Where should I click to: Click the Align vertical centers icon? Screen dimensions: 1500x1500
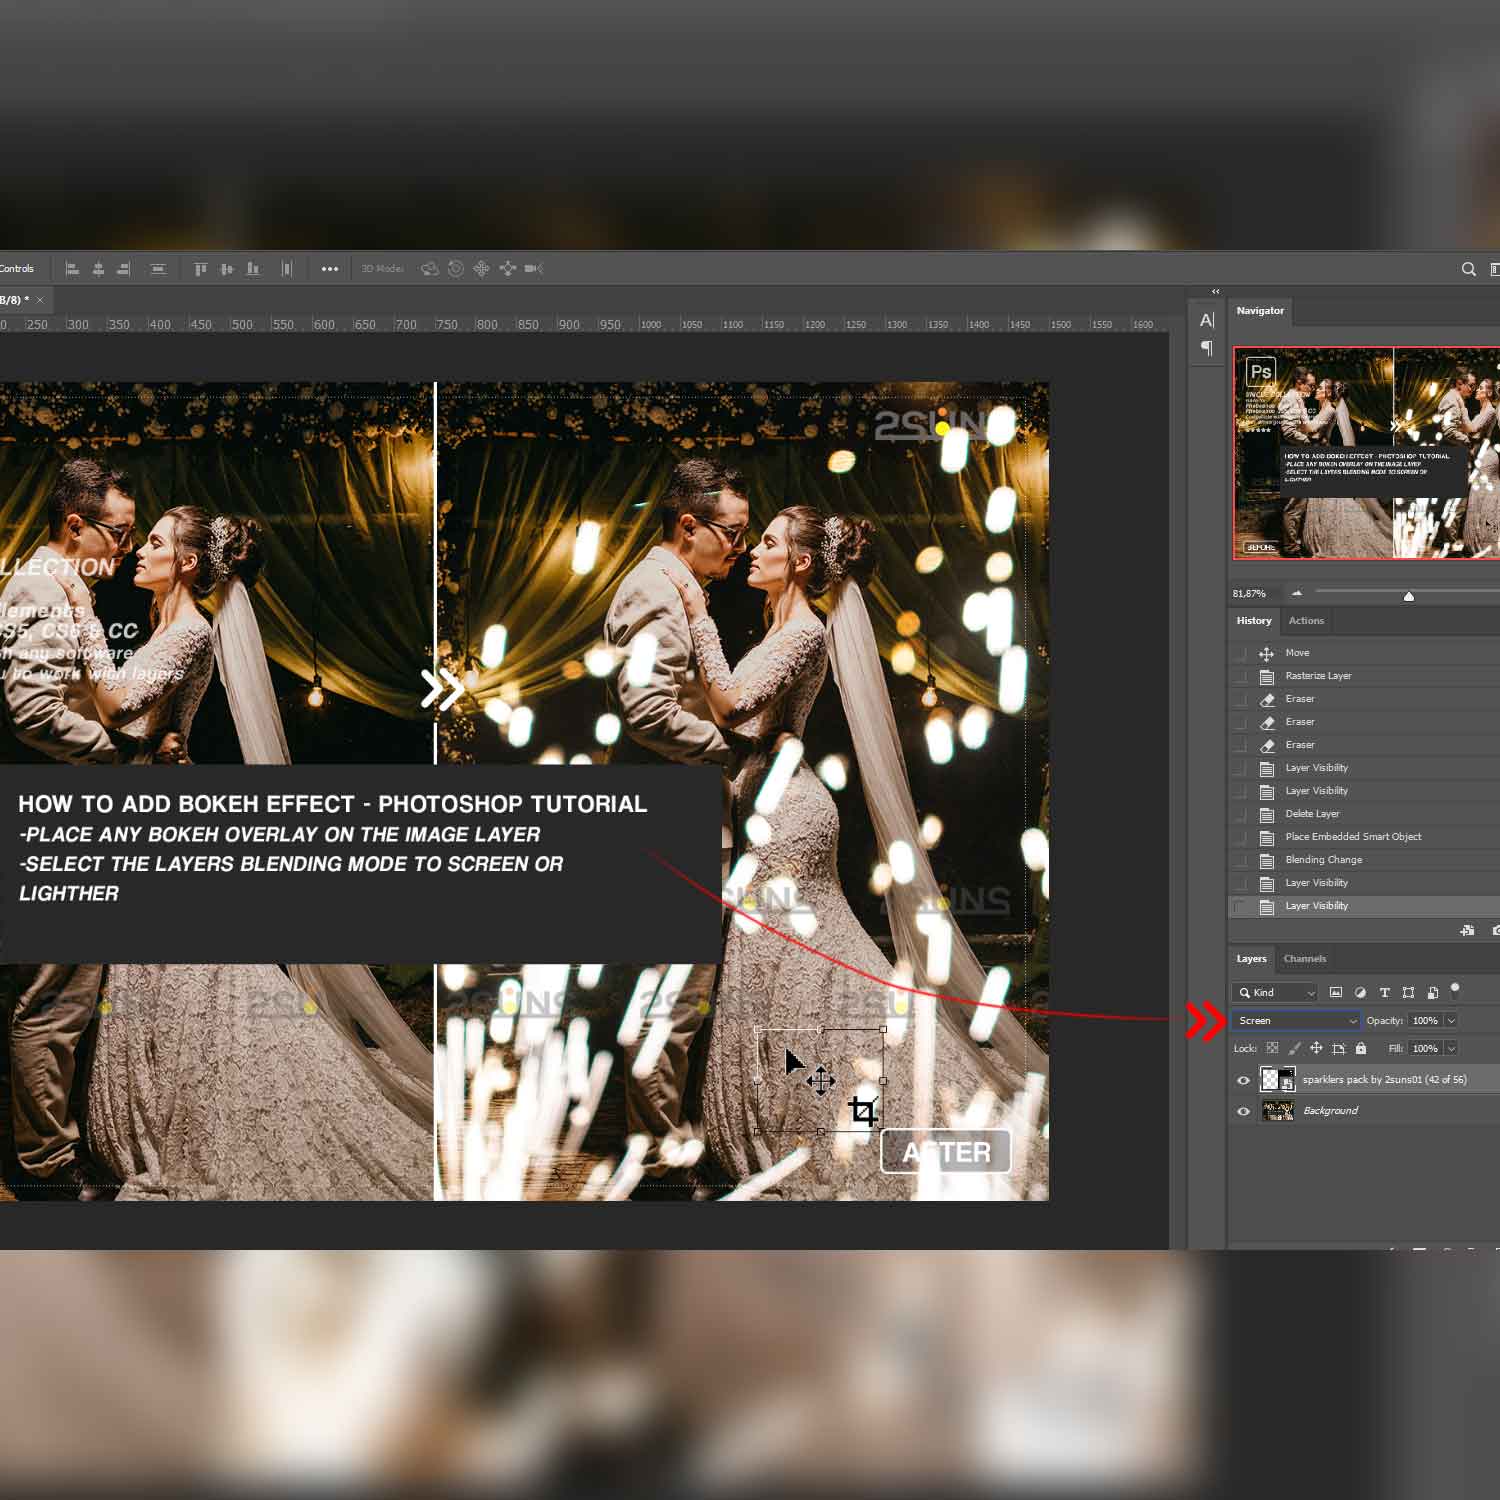click(227, 269)
